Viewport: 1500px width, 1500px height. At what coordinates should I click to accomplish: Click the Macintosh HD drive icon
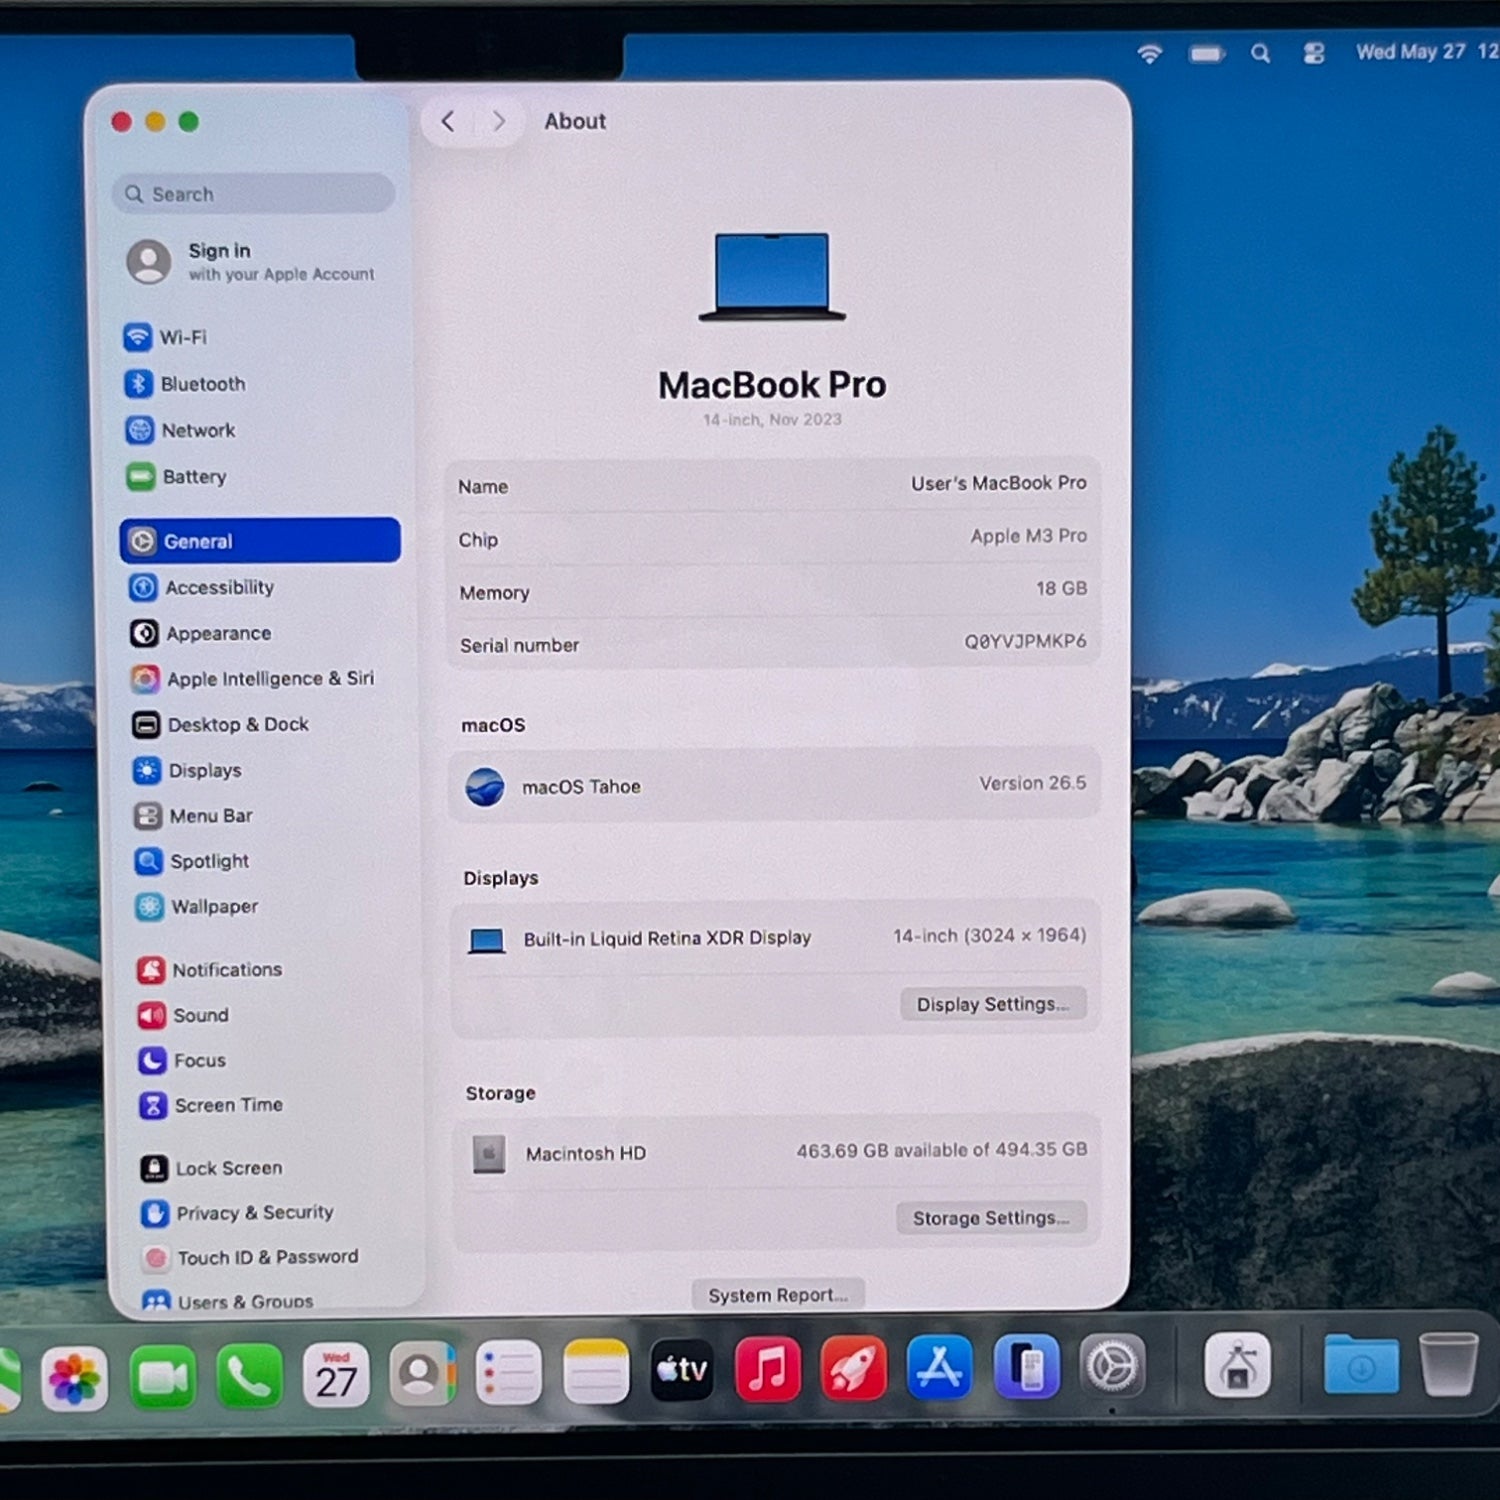489,1154
